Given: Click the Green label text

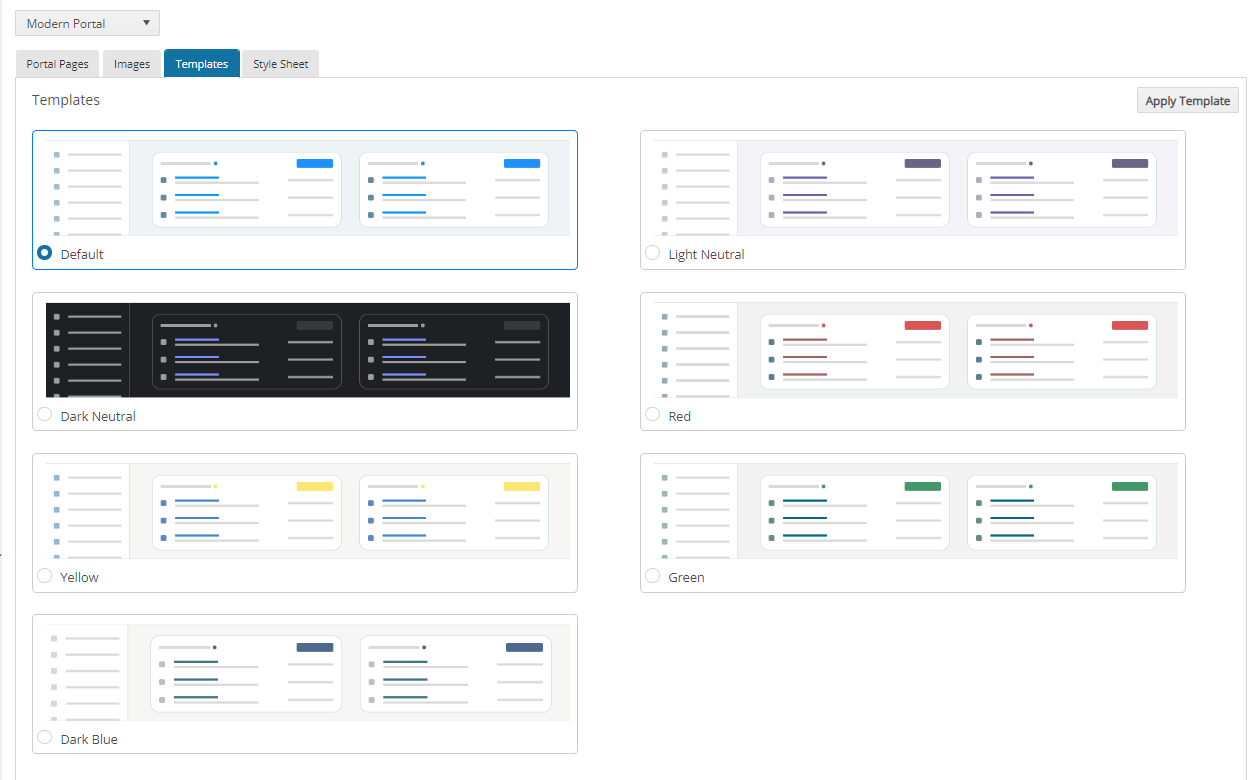Looking at the screenshot, I should pyautogui.click(x=686, y=577).
